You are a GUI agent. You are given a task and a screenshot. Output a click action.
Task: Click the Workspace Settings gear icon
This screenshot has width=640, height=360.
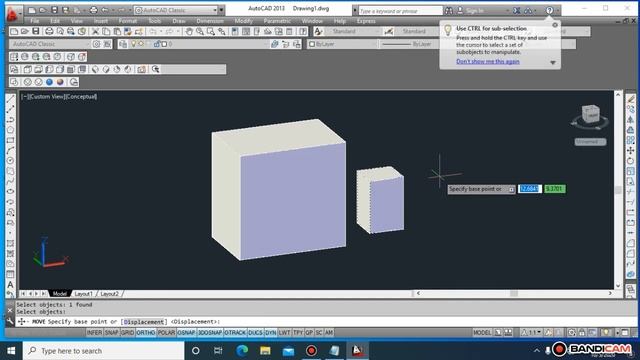pos(96,44)
